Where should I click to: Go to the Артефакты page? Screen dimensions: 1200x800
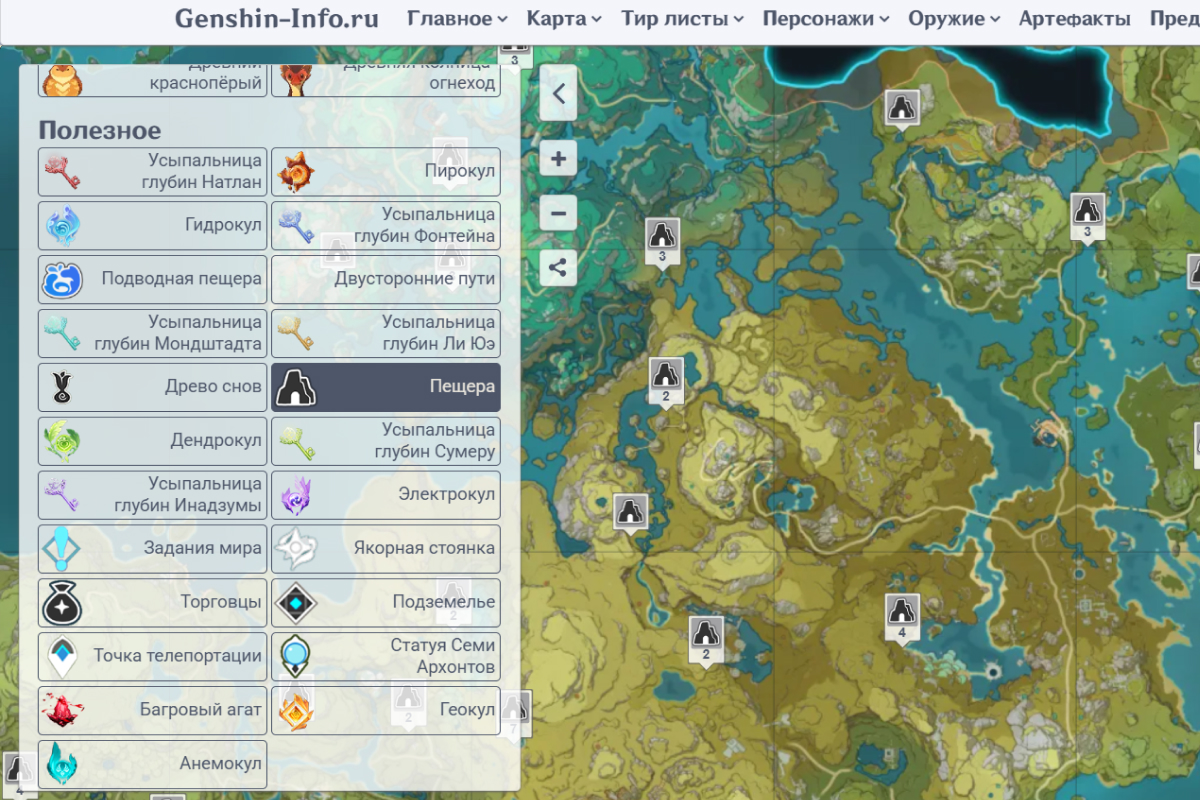[1075, 19]
